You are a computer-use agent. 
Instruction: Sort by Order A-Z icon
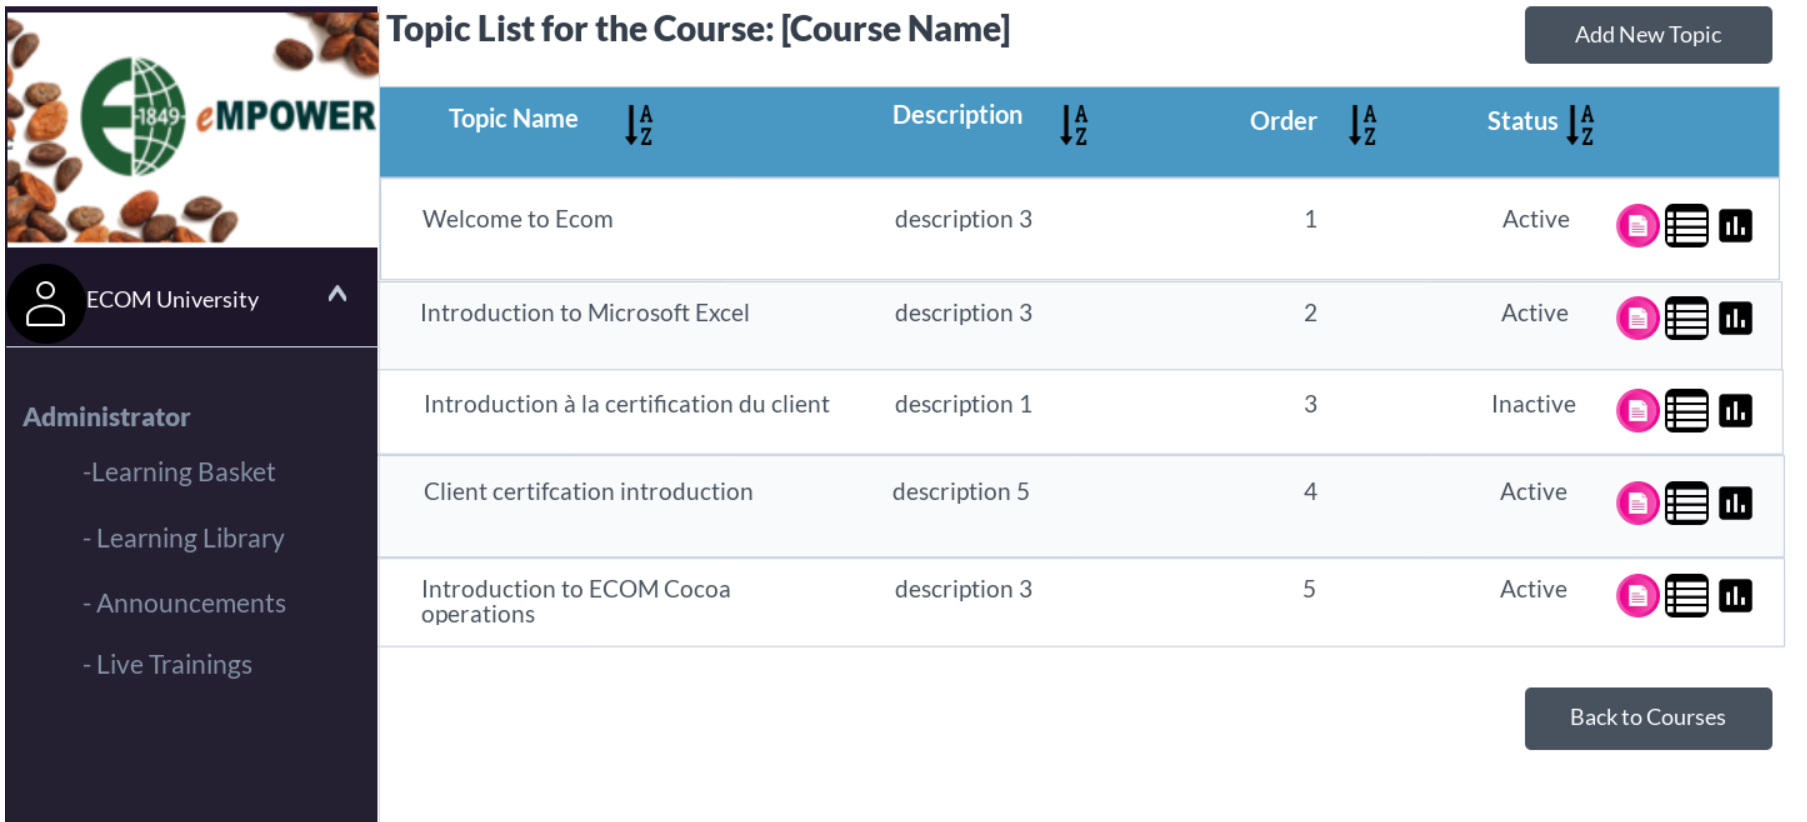pyautogui.click(x=1362, y=125)
